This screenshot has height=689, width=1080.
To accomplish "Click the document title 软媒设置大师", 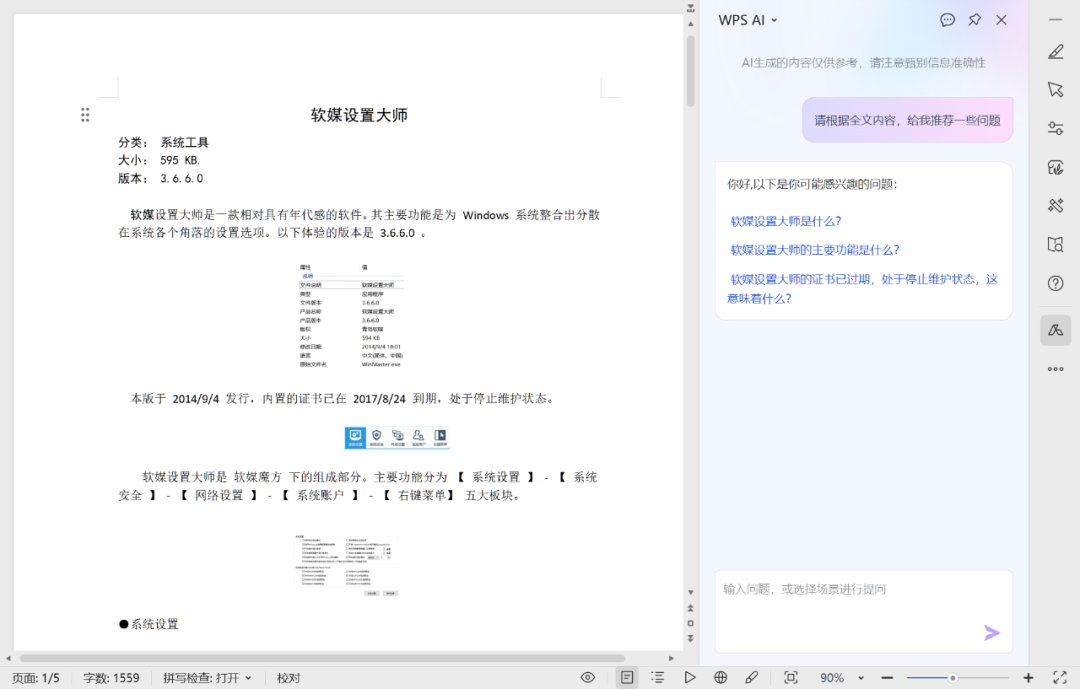I will click(359, 115).
